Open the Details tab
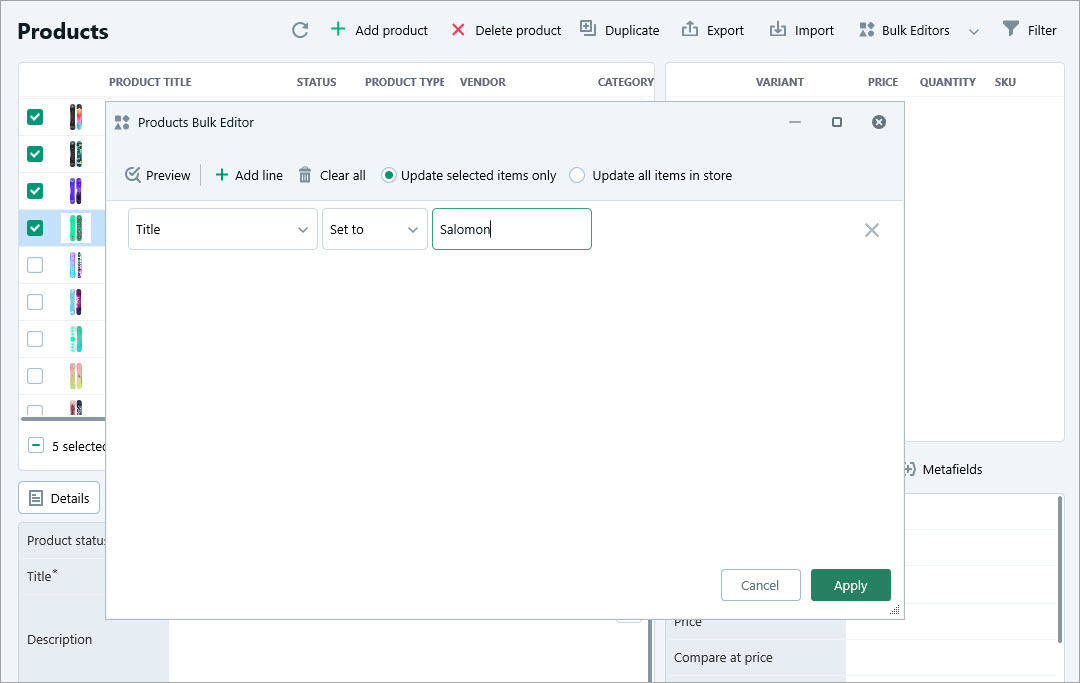Screen dimensions: 1080x683 (59, 498)
